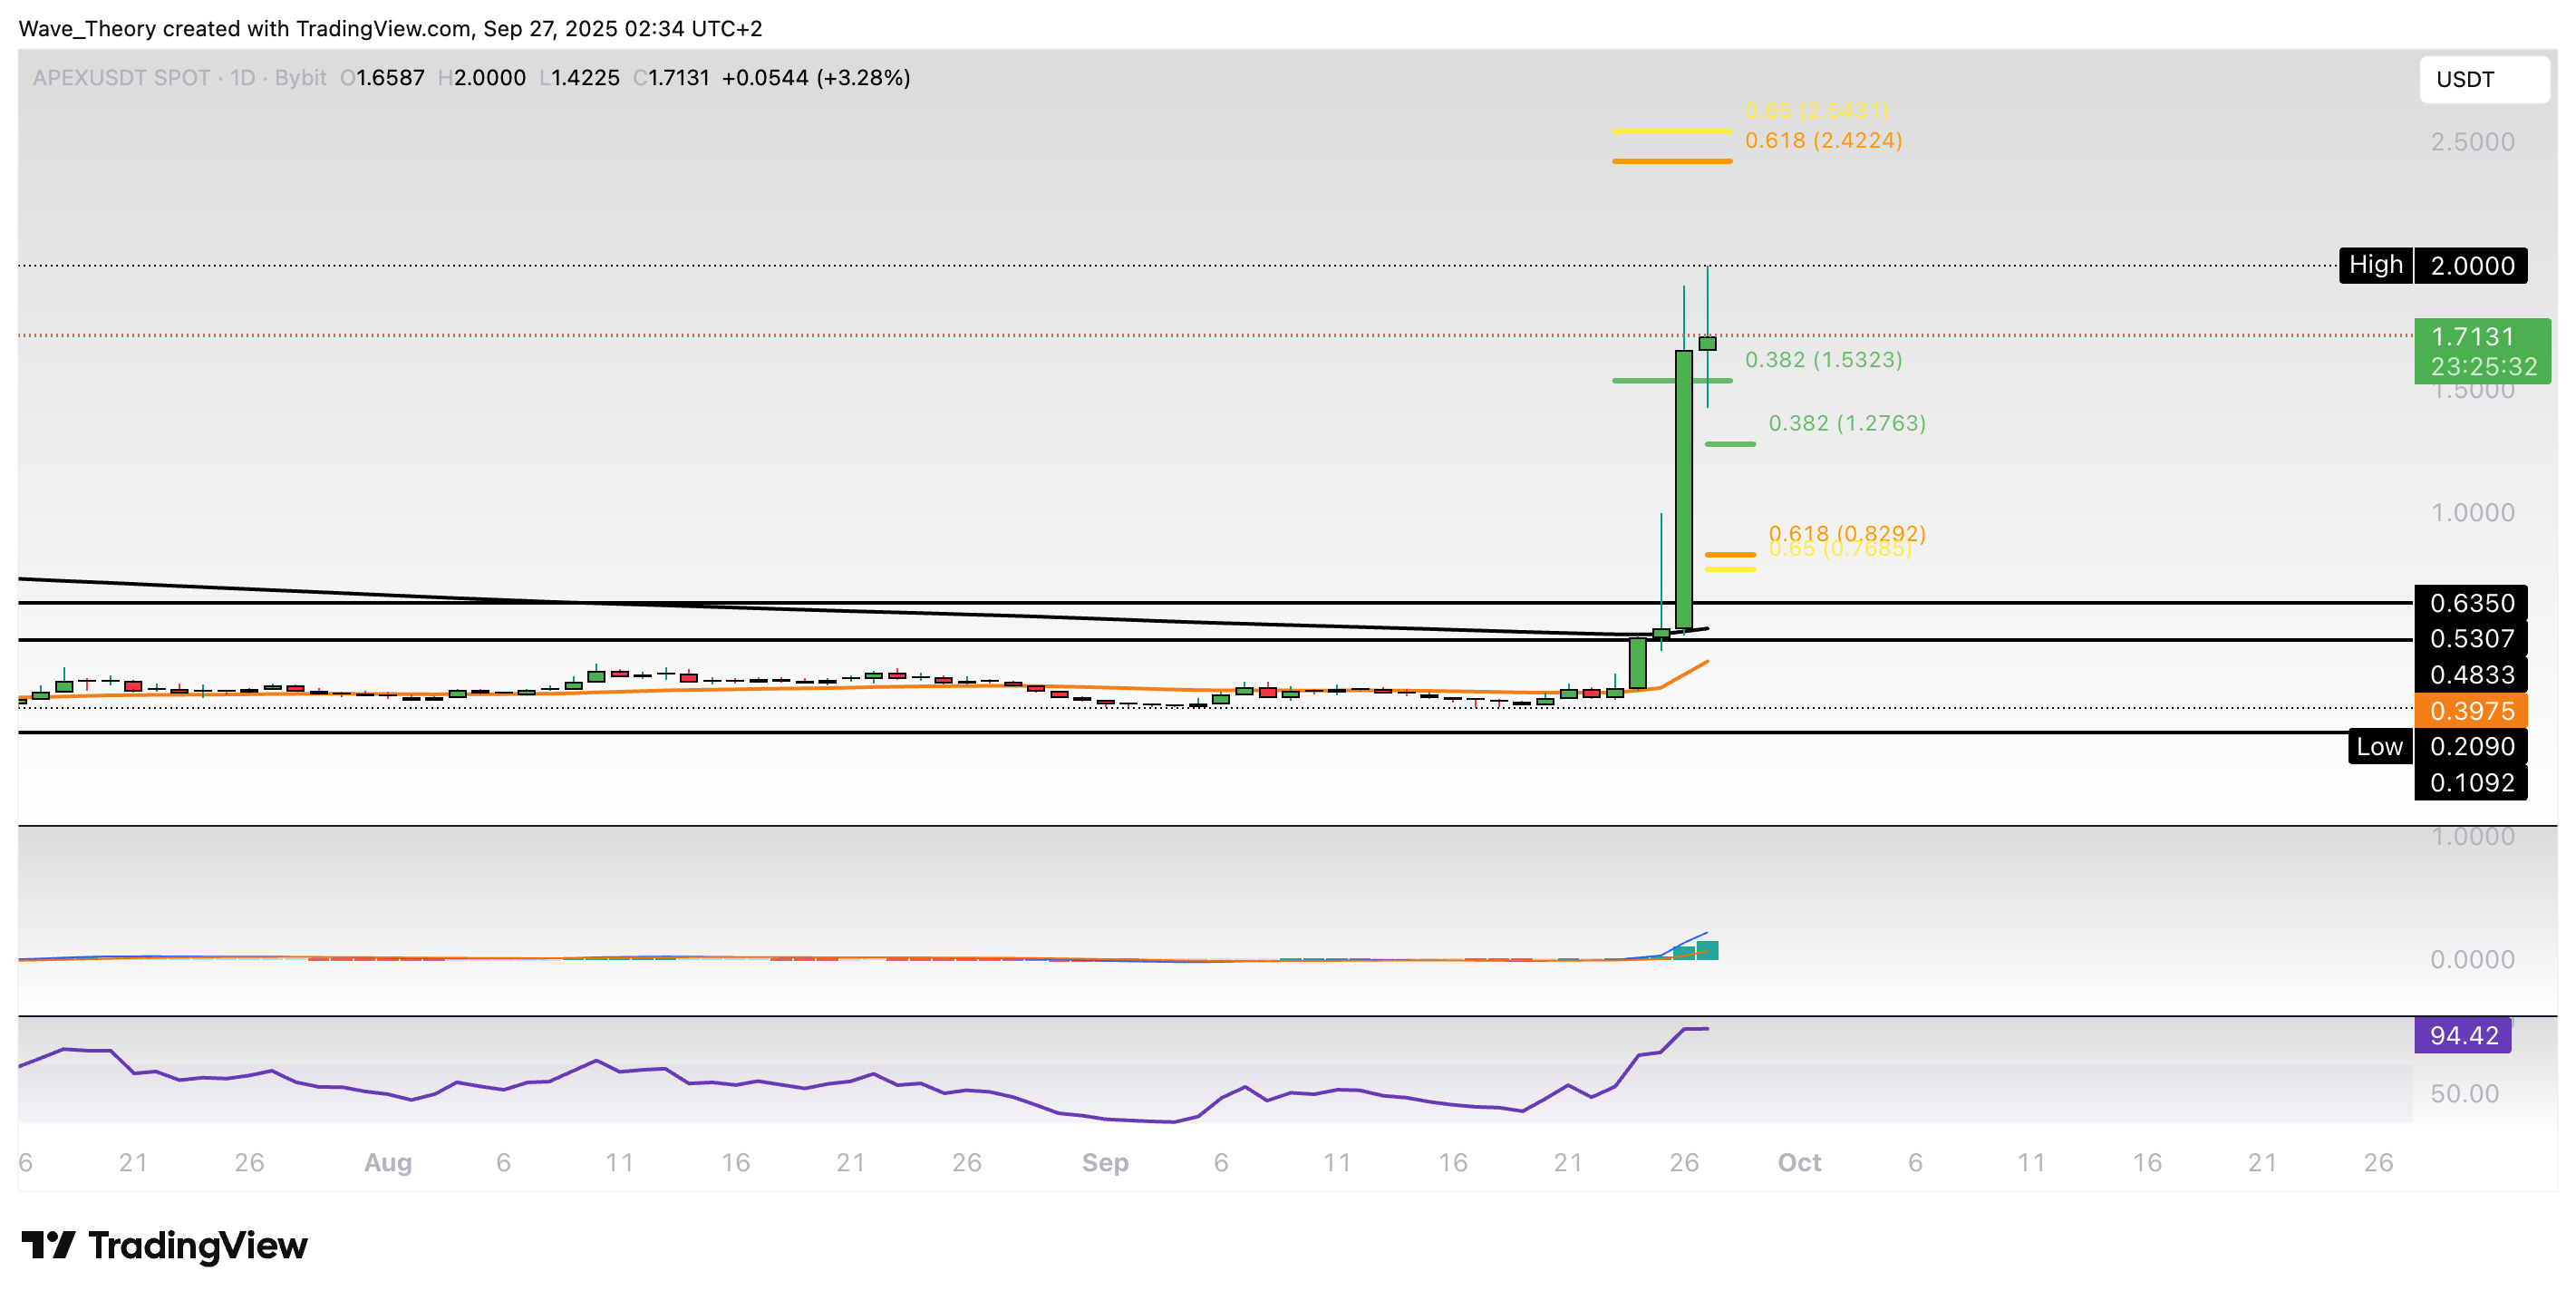
Task: Click the TradingView logo icon
Action: point(48,1244)
